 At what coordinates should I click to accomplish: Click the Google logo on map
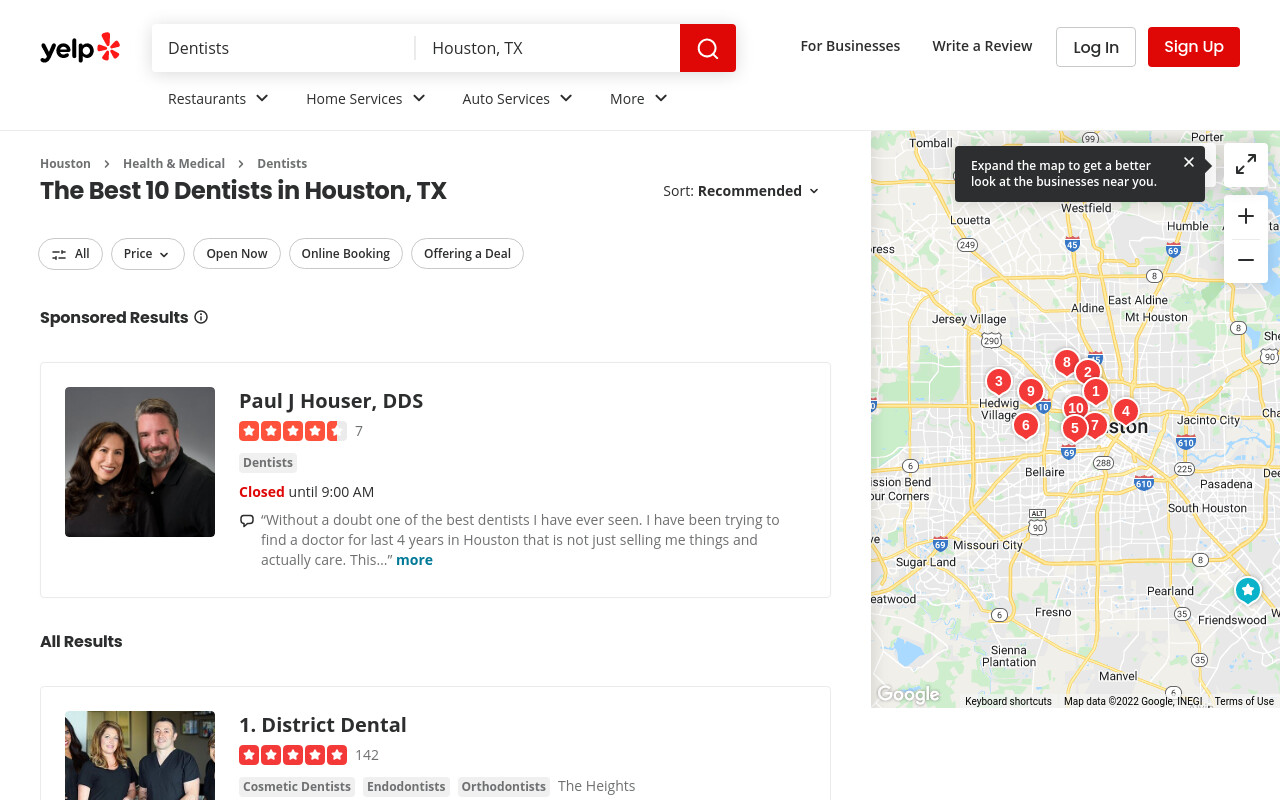click(908, 694)
